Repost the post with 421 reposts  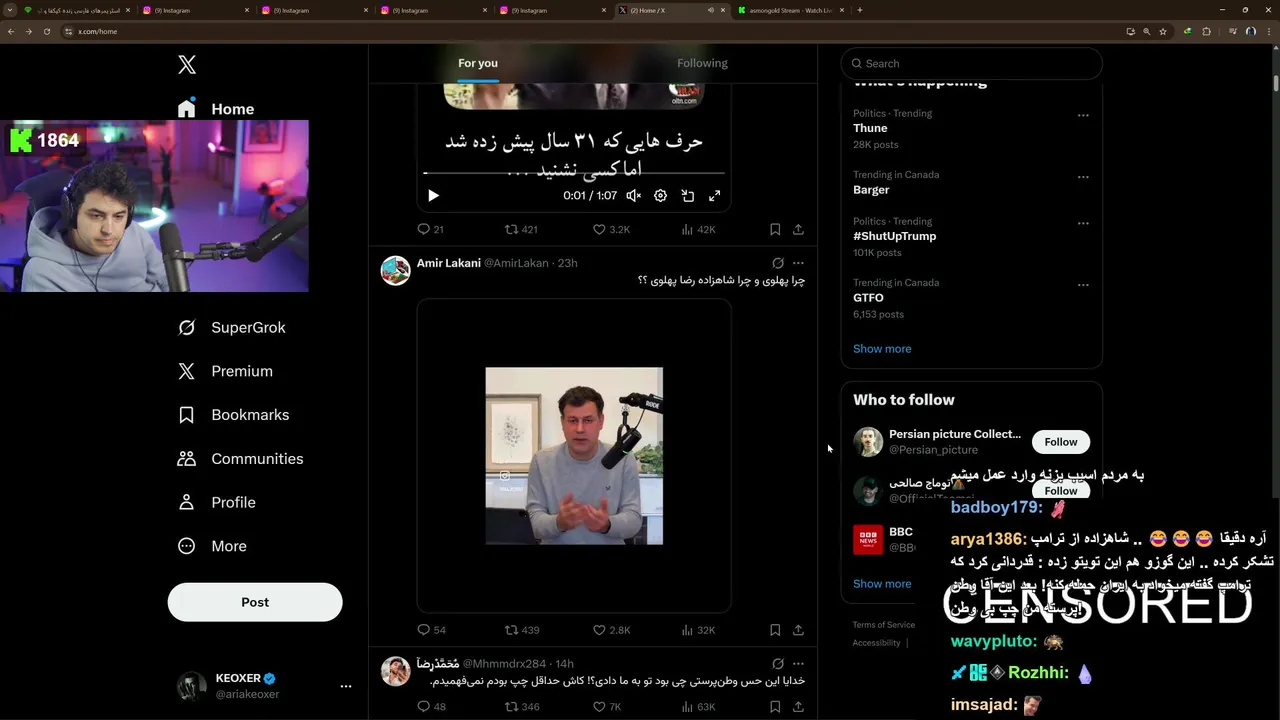521,229
